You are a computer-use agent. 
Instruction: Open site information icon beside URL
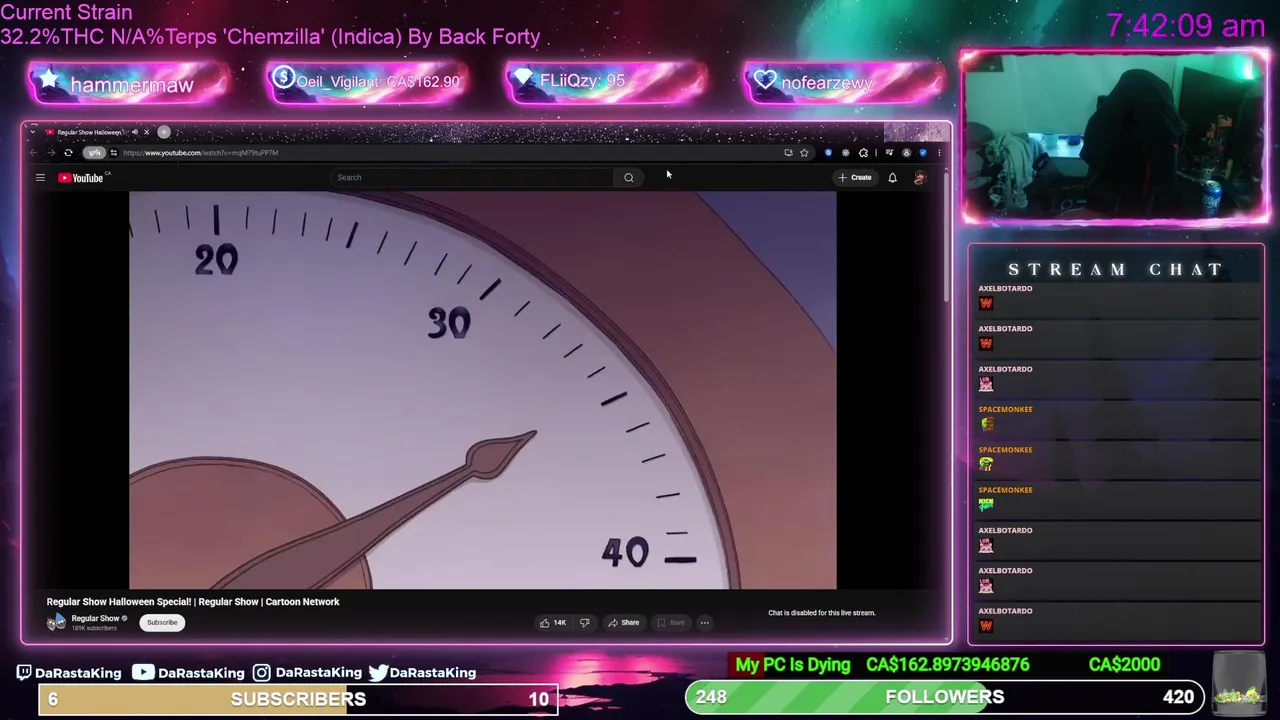[x=114, y=153]
